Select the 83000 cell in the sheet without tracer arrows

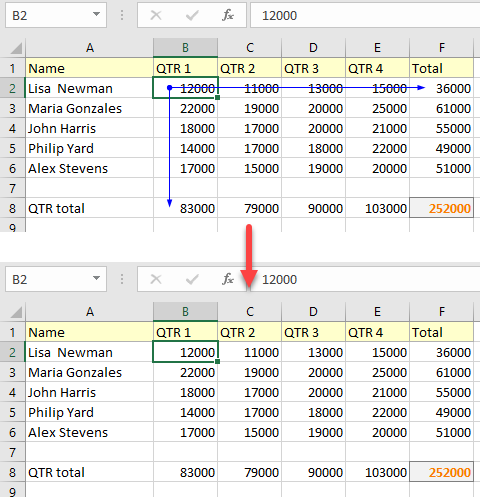[x=185, y=472]
